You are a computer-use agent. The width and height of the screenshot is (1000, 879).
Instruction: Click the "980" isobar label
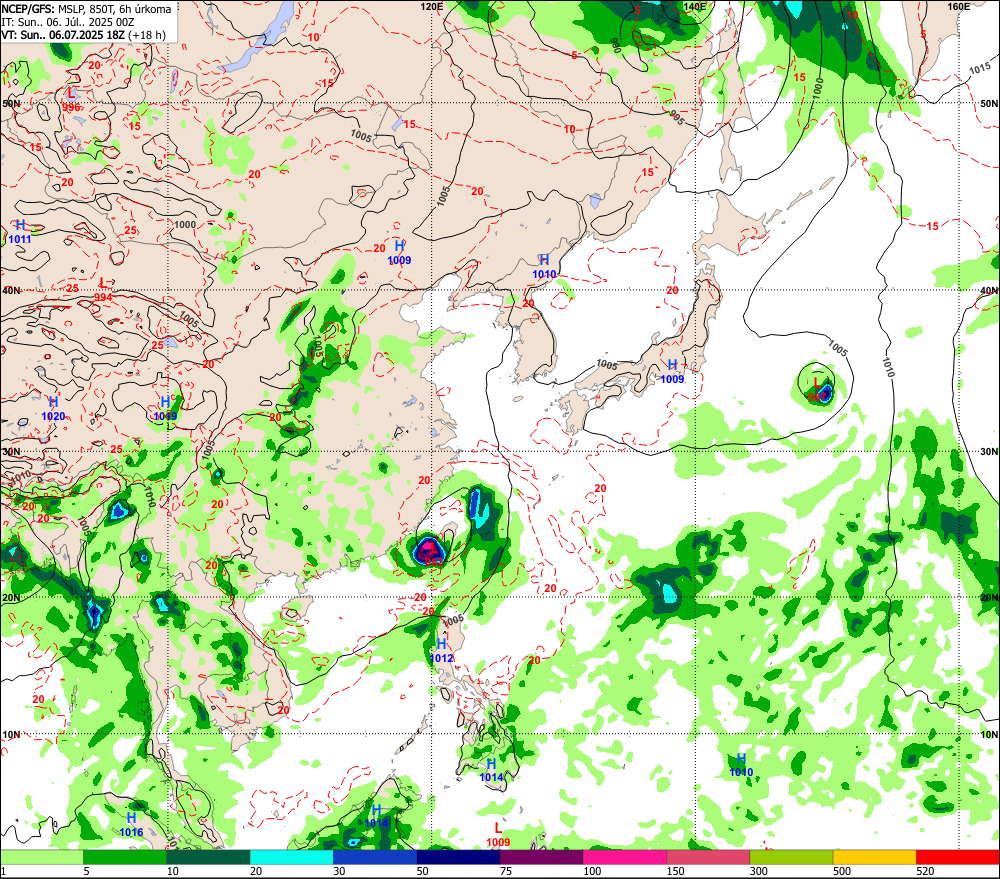[x=615, y=45]
